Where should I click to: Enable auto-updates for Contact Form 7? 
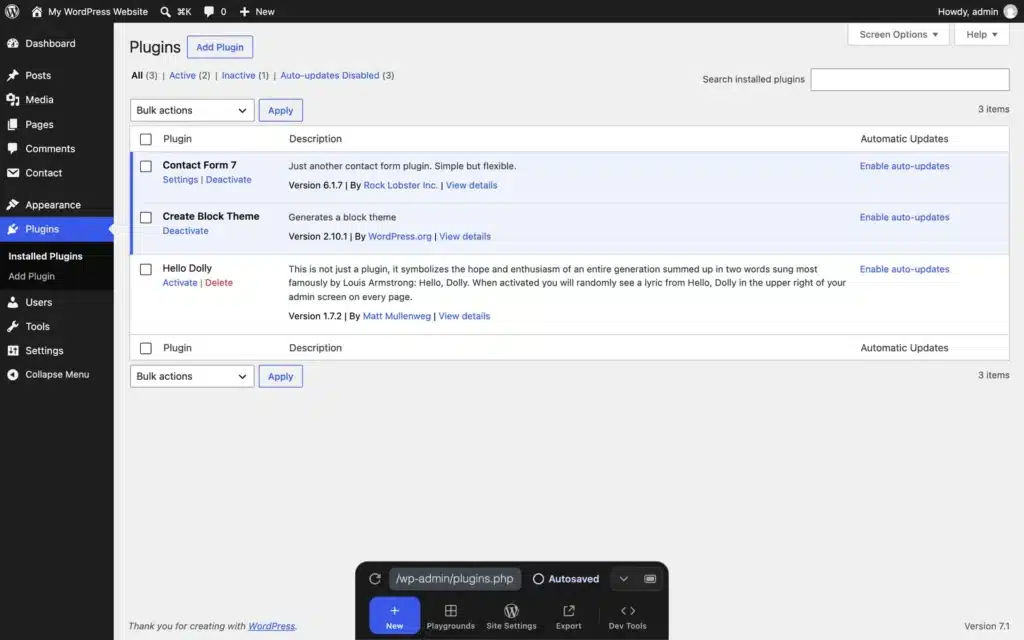[x=904, y=166]
